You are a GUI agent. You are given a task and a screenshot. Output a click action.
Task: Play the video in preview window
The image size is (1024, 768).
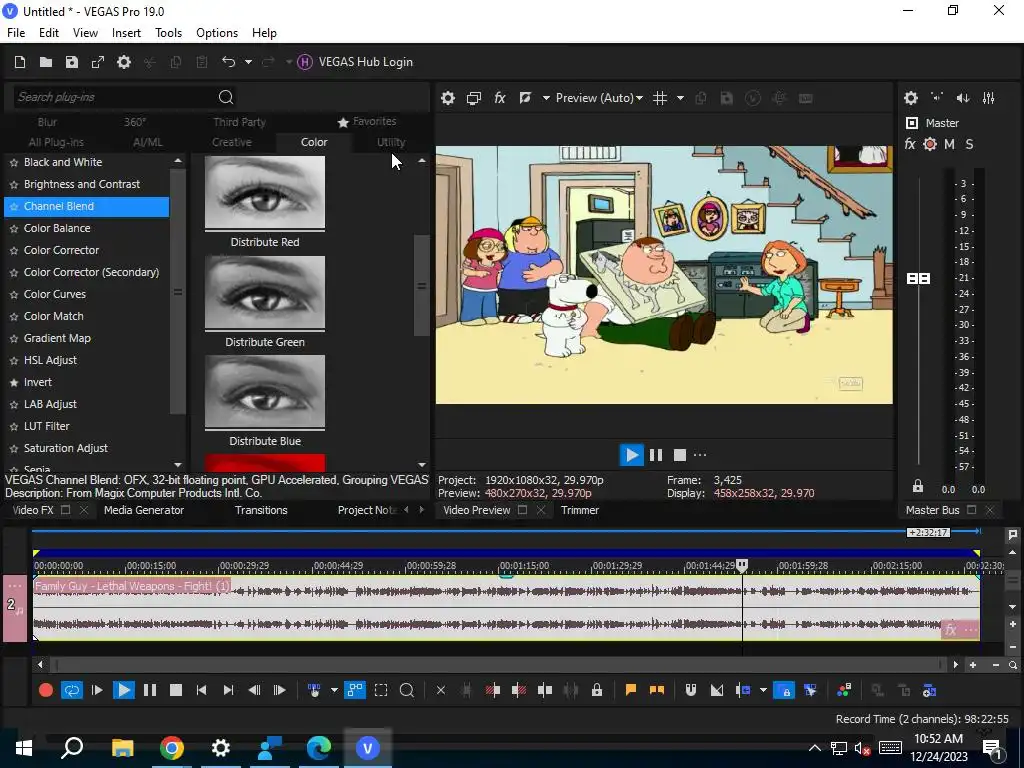[631, 455]
